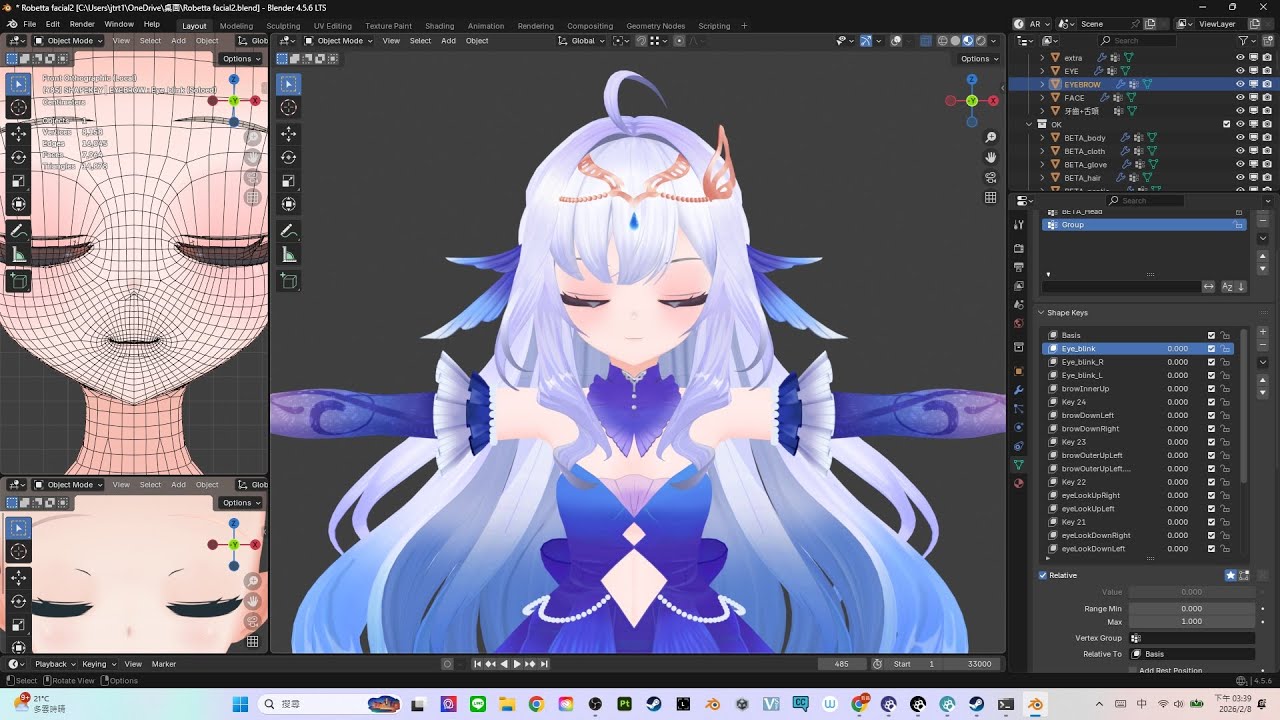This screenshot has height=720, width=1280.
Task: Toggle the Relative shape keys checkbox
Action: pyautogui.click(x=1043, y=575)
